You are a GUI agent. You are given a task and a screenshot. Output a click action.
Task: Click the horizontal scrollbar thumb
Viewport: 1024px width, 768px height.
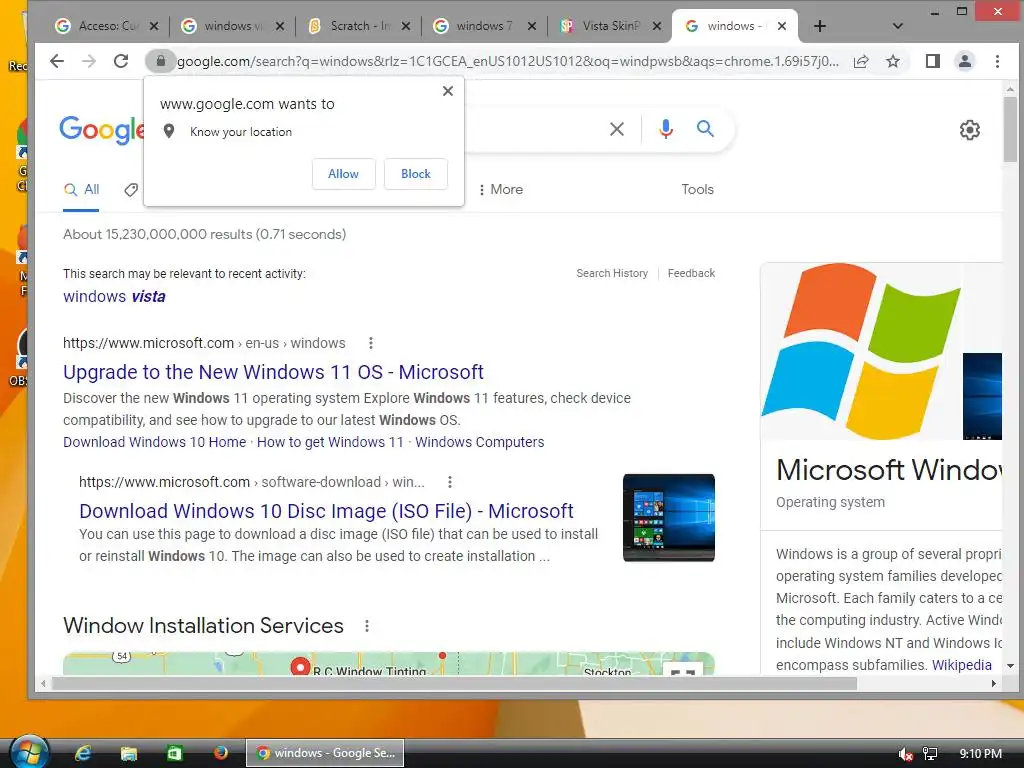pos(454,684)
